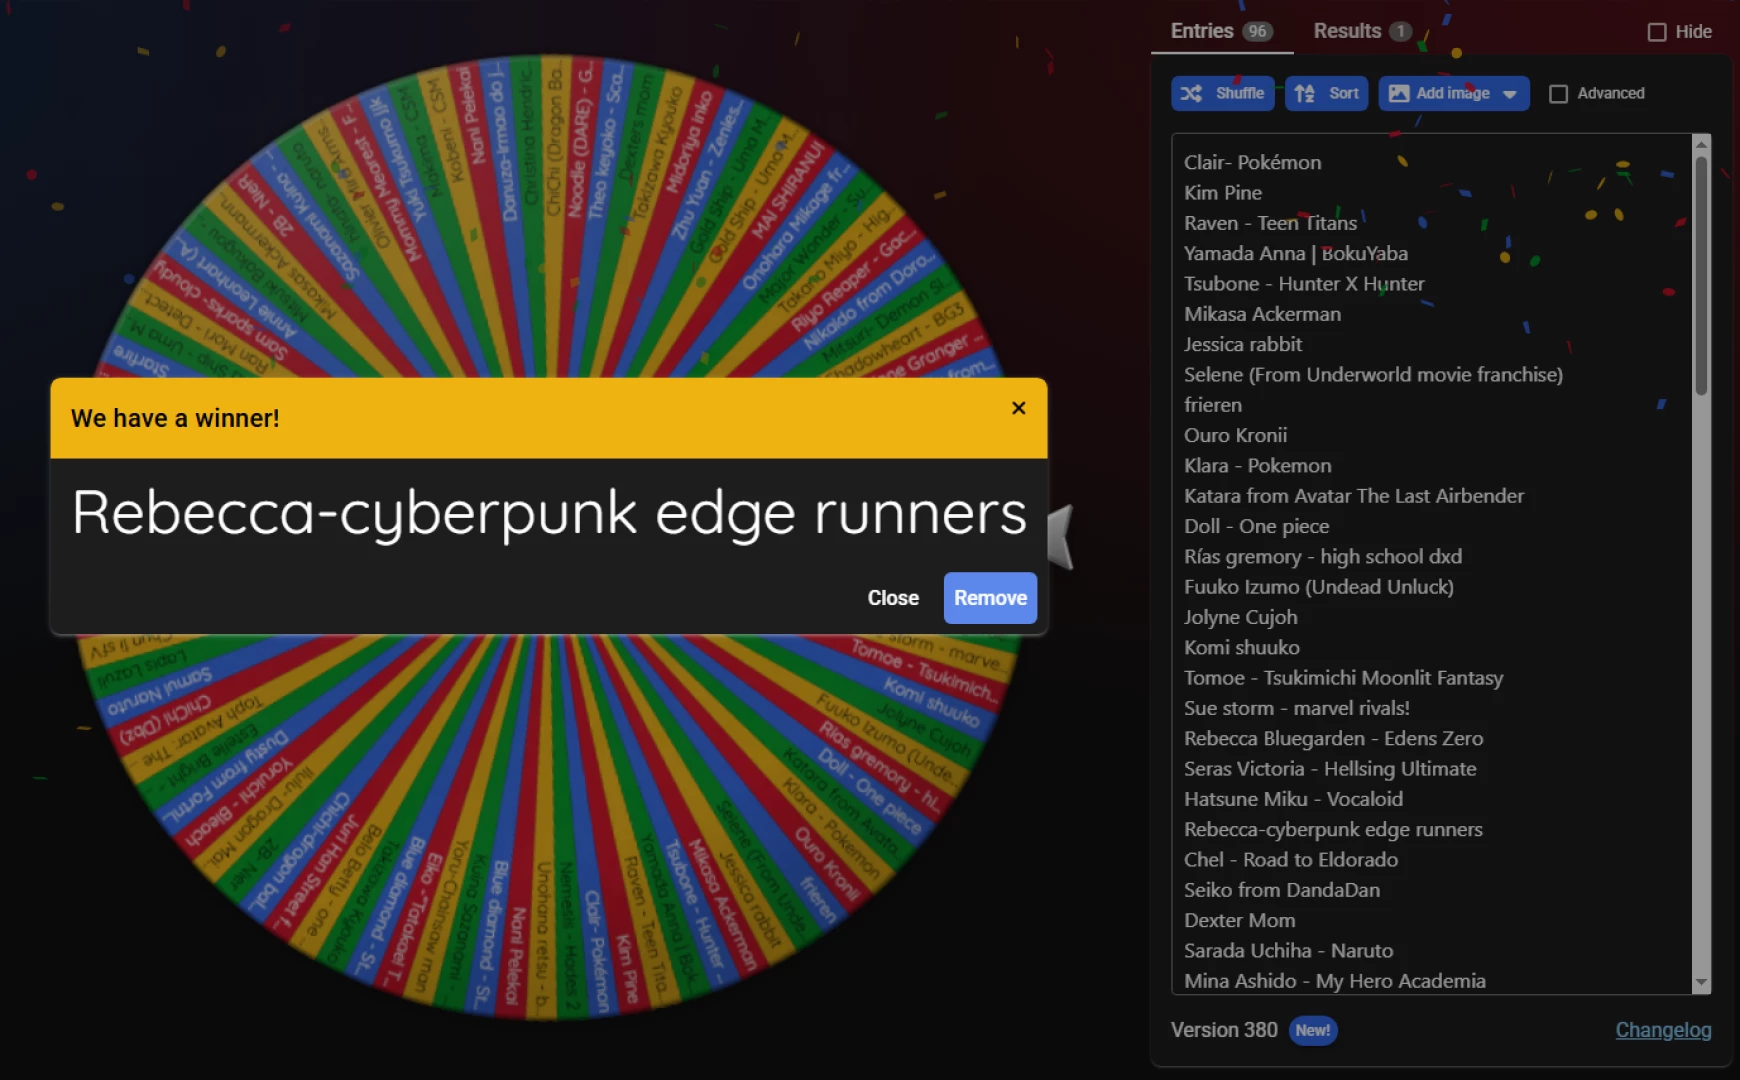
Task: Click the 'Rebecca-cyberpunk edge runners' line in entries list
Action: coord(1334,829)
